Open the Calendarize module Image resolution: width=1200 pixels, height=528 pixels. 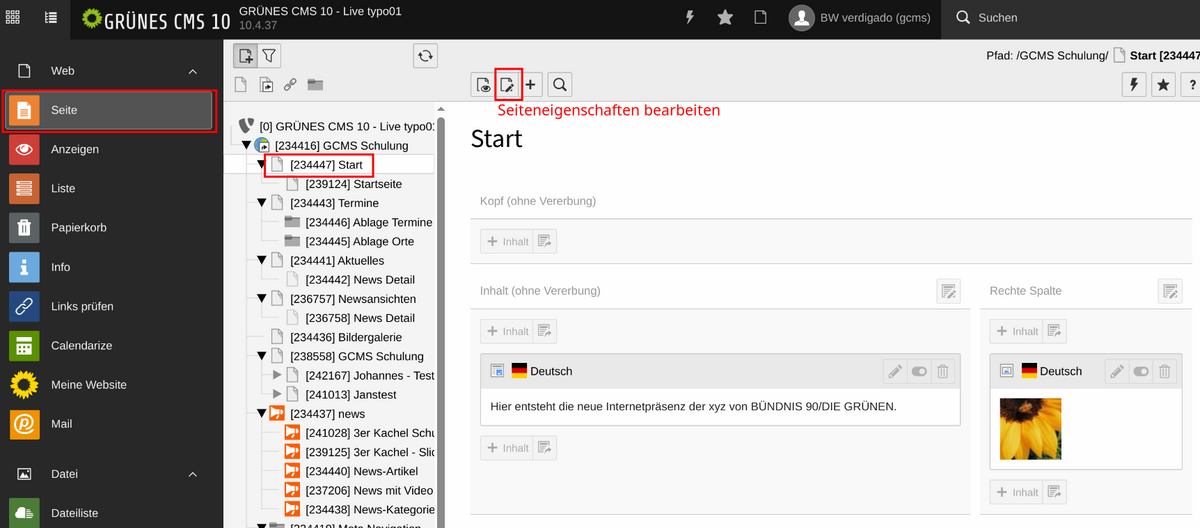pos(110,345)
